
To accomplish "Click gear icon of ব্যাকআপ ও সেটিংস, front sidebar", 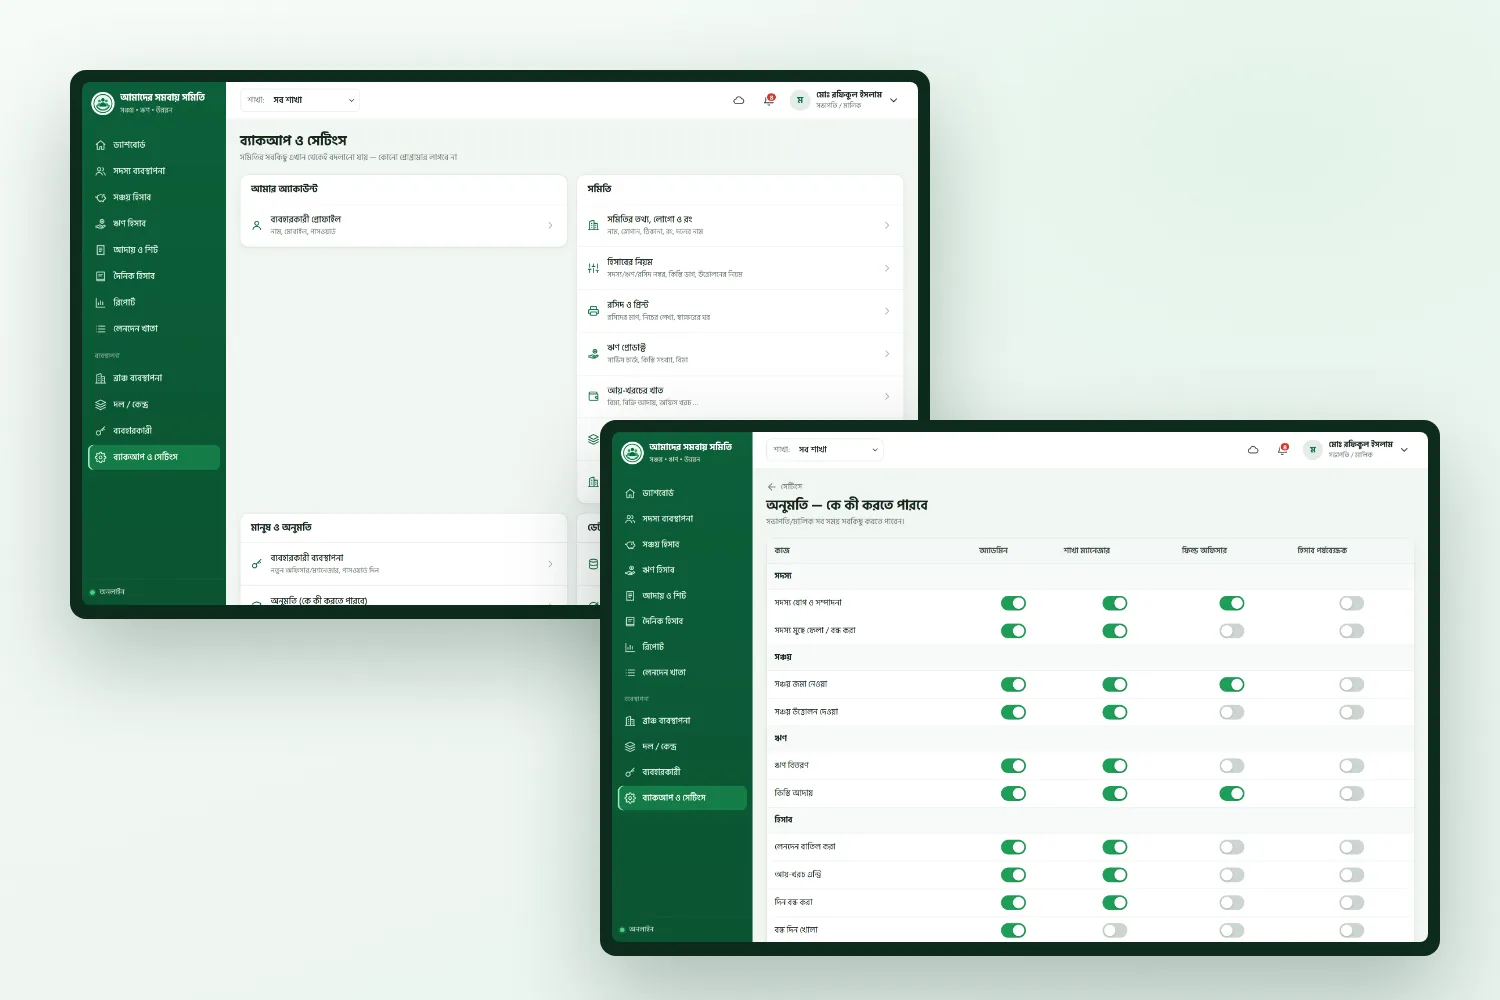I will 630,798.
